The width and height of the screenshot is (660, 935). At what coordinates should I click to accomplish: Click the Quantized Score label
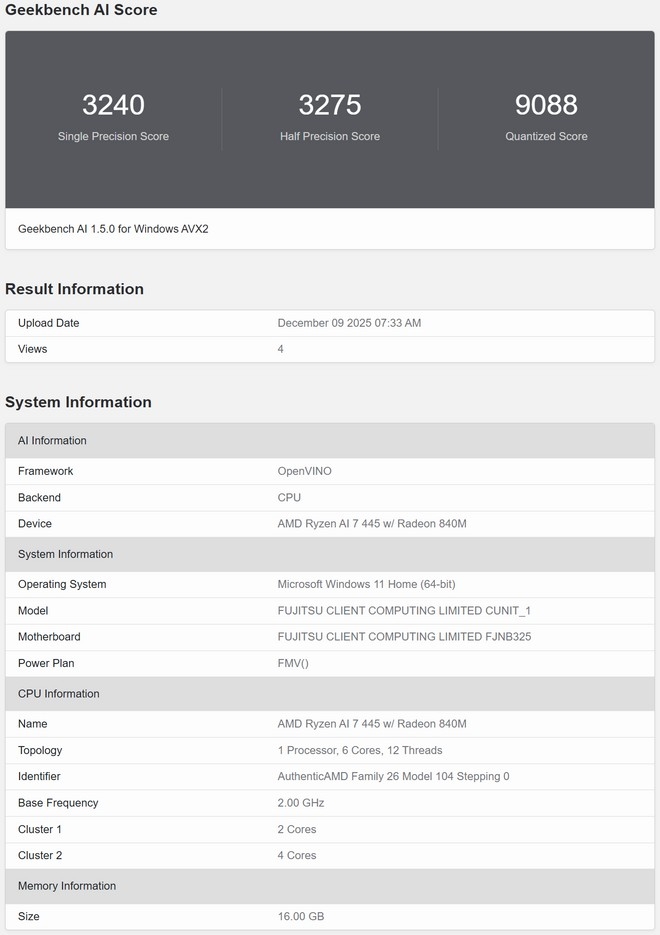point(546,137)
